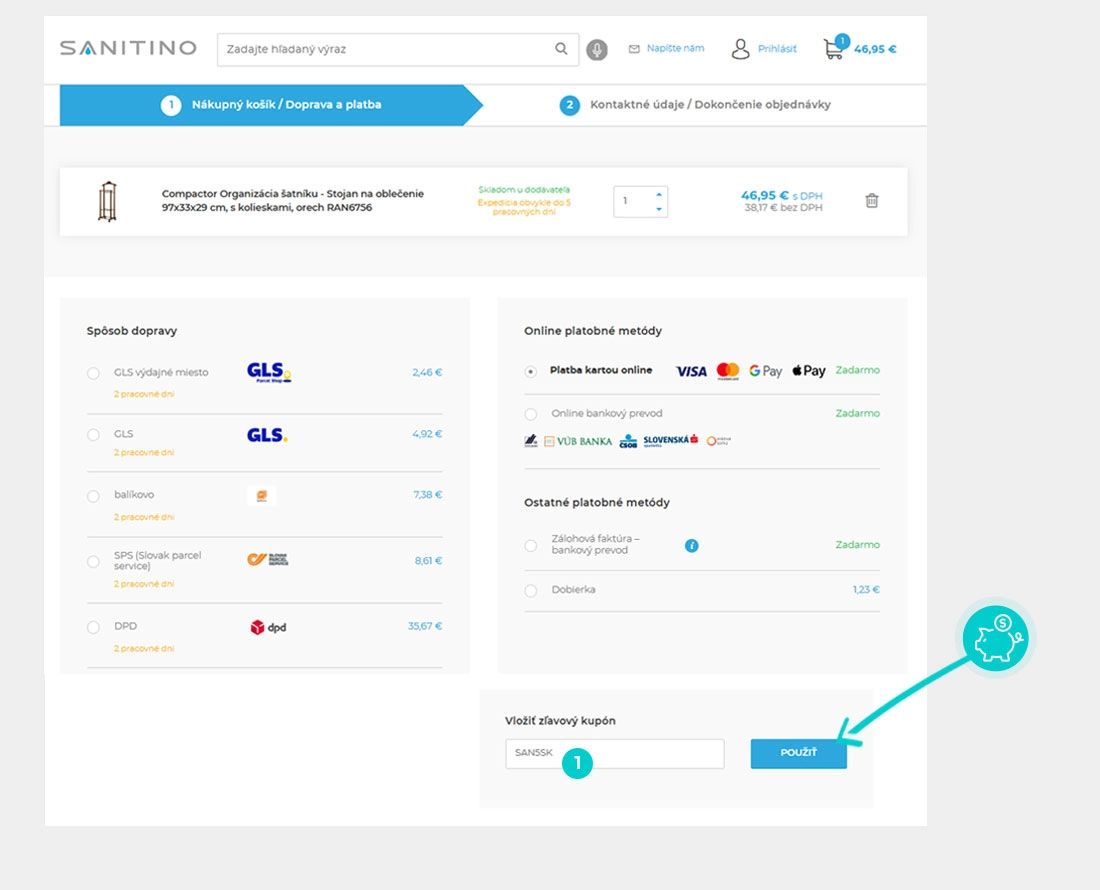Click the Sanitino logo
This screenshot has height=890, width=1100.
click(x=128, y=48)
